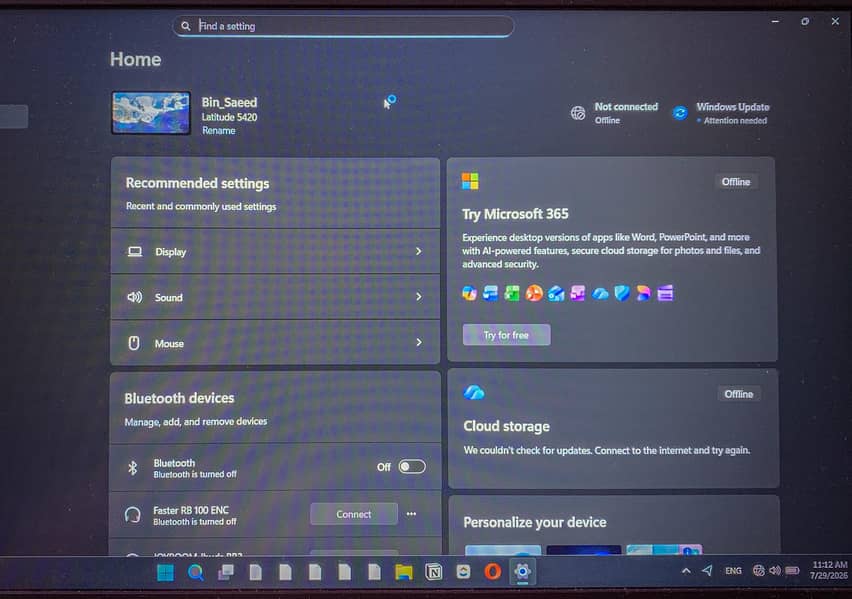Click the Rename link under Bin_Saeed
This screenshot has width=852, height=599.
[x=218, y=131]
